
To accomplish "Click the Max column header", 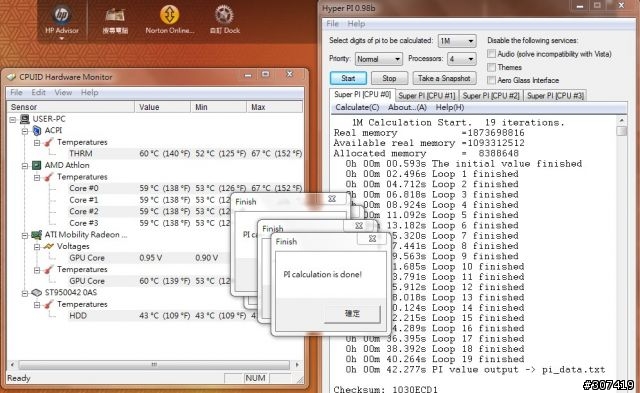I will point(275,107).
